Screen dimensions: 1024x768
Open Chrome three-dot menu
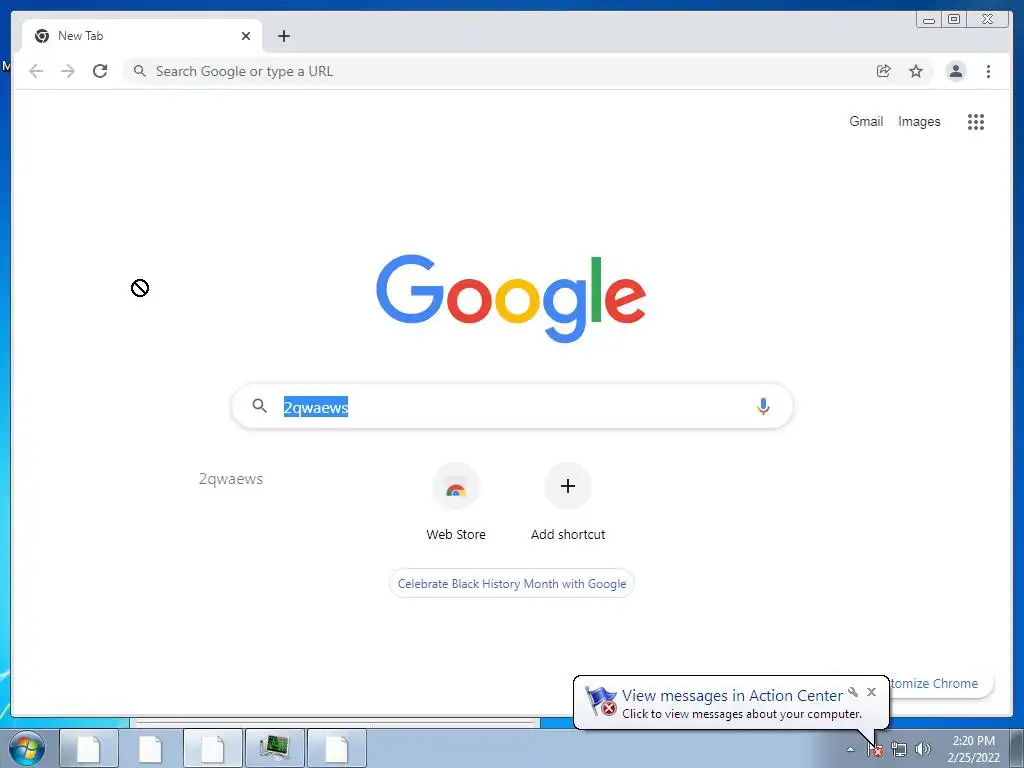(x=988, y=71)
